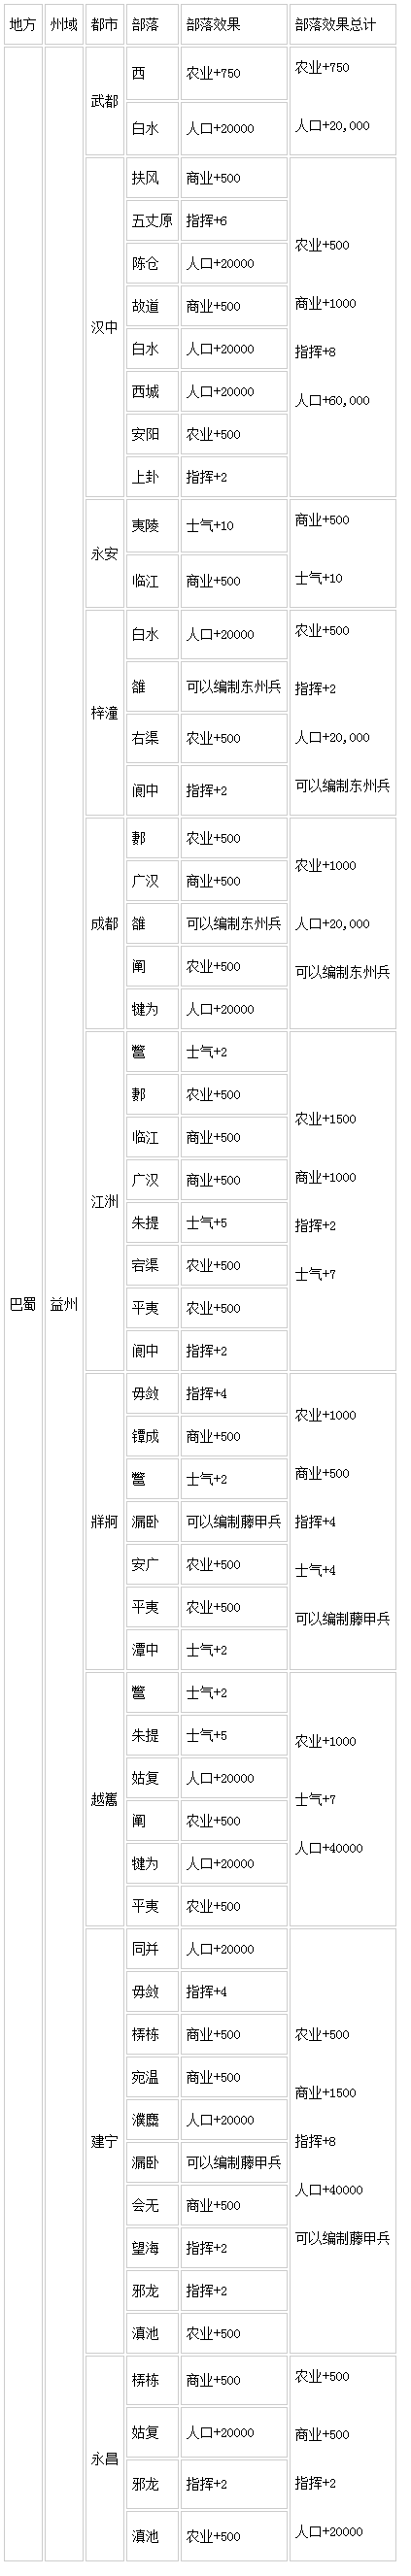Select the 永昌 city cell
The height and width of the screenshot is (2576, 411).
(104, 2459)
